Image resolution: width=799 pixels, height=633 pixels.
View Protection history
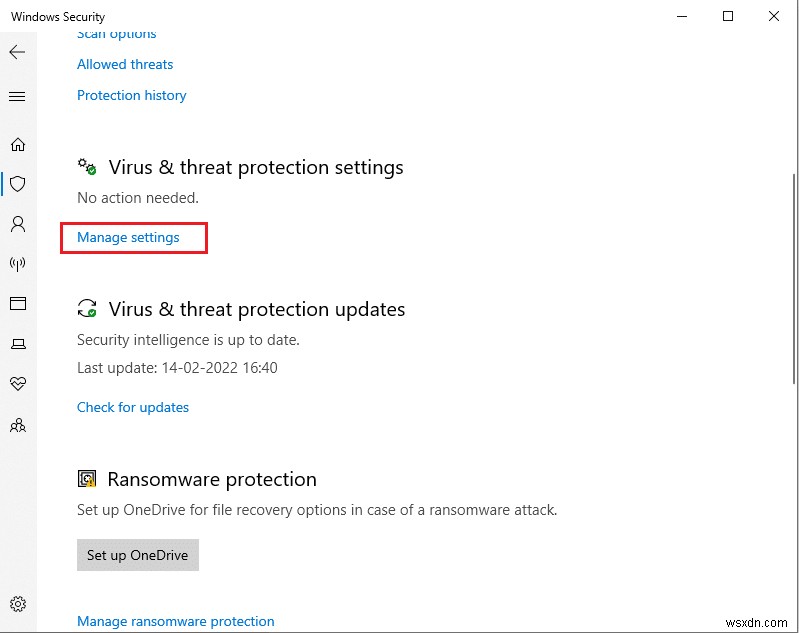point(131,95)
